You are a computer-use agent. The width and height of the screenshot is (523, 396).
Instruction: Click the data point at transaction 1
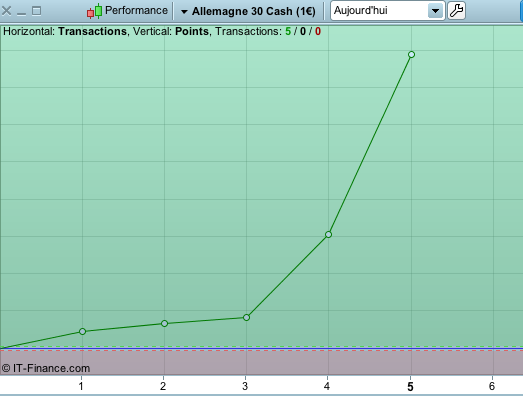pos(82,331)
